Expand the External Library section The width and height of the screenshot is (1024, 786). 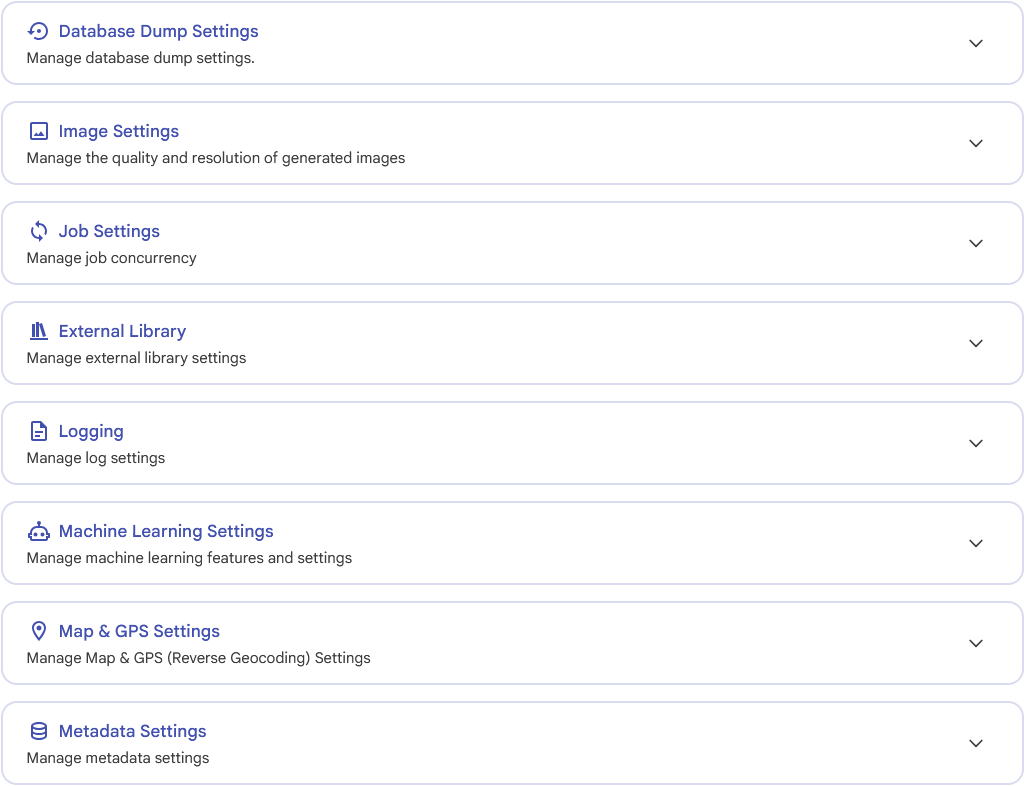click(976, 343)
